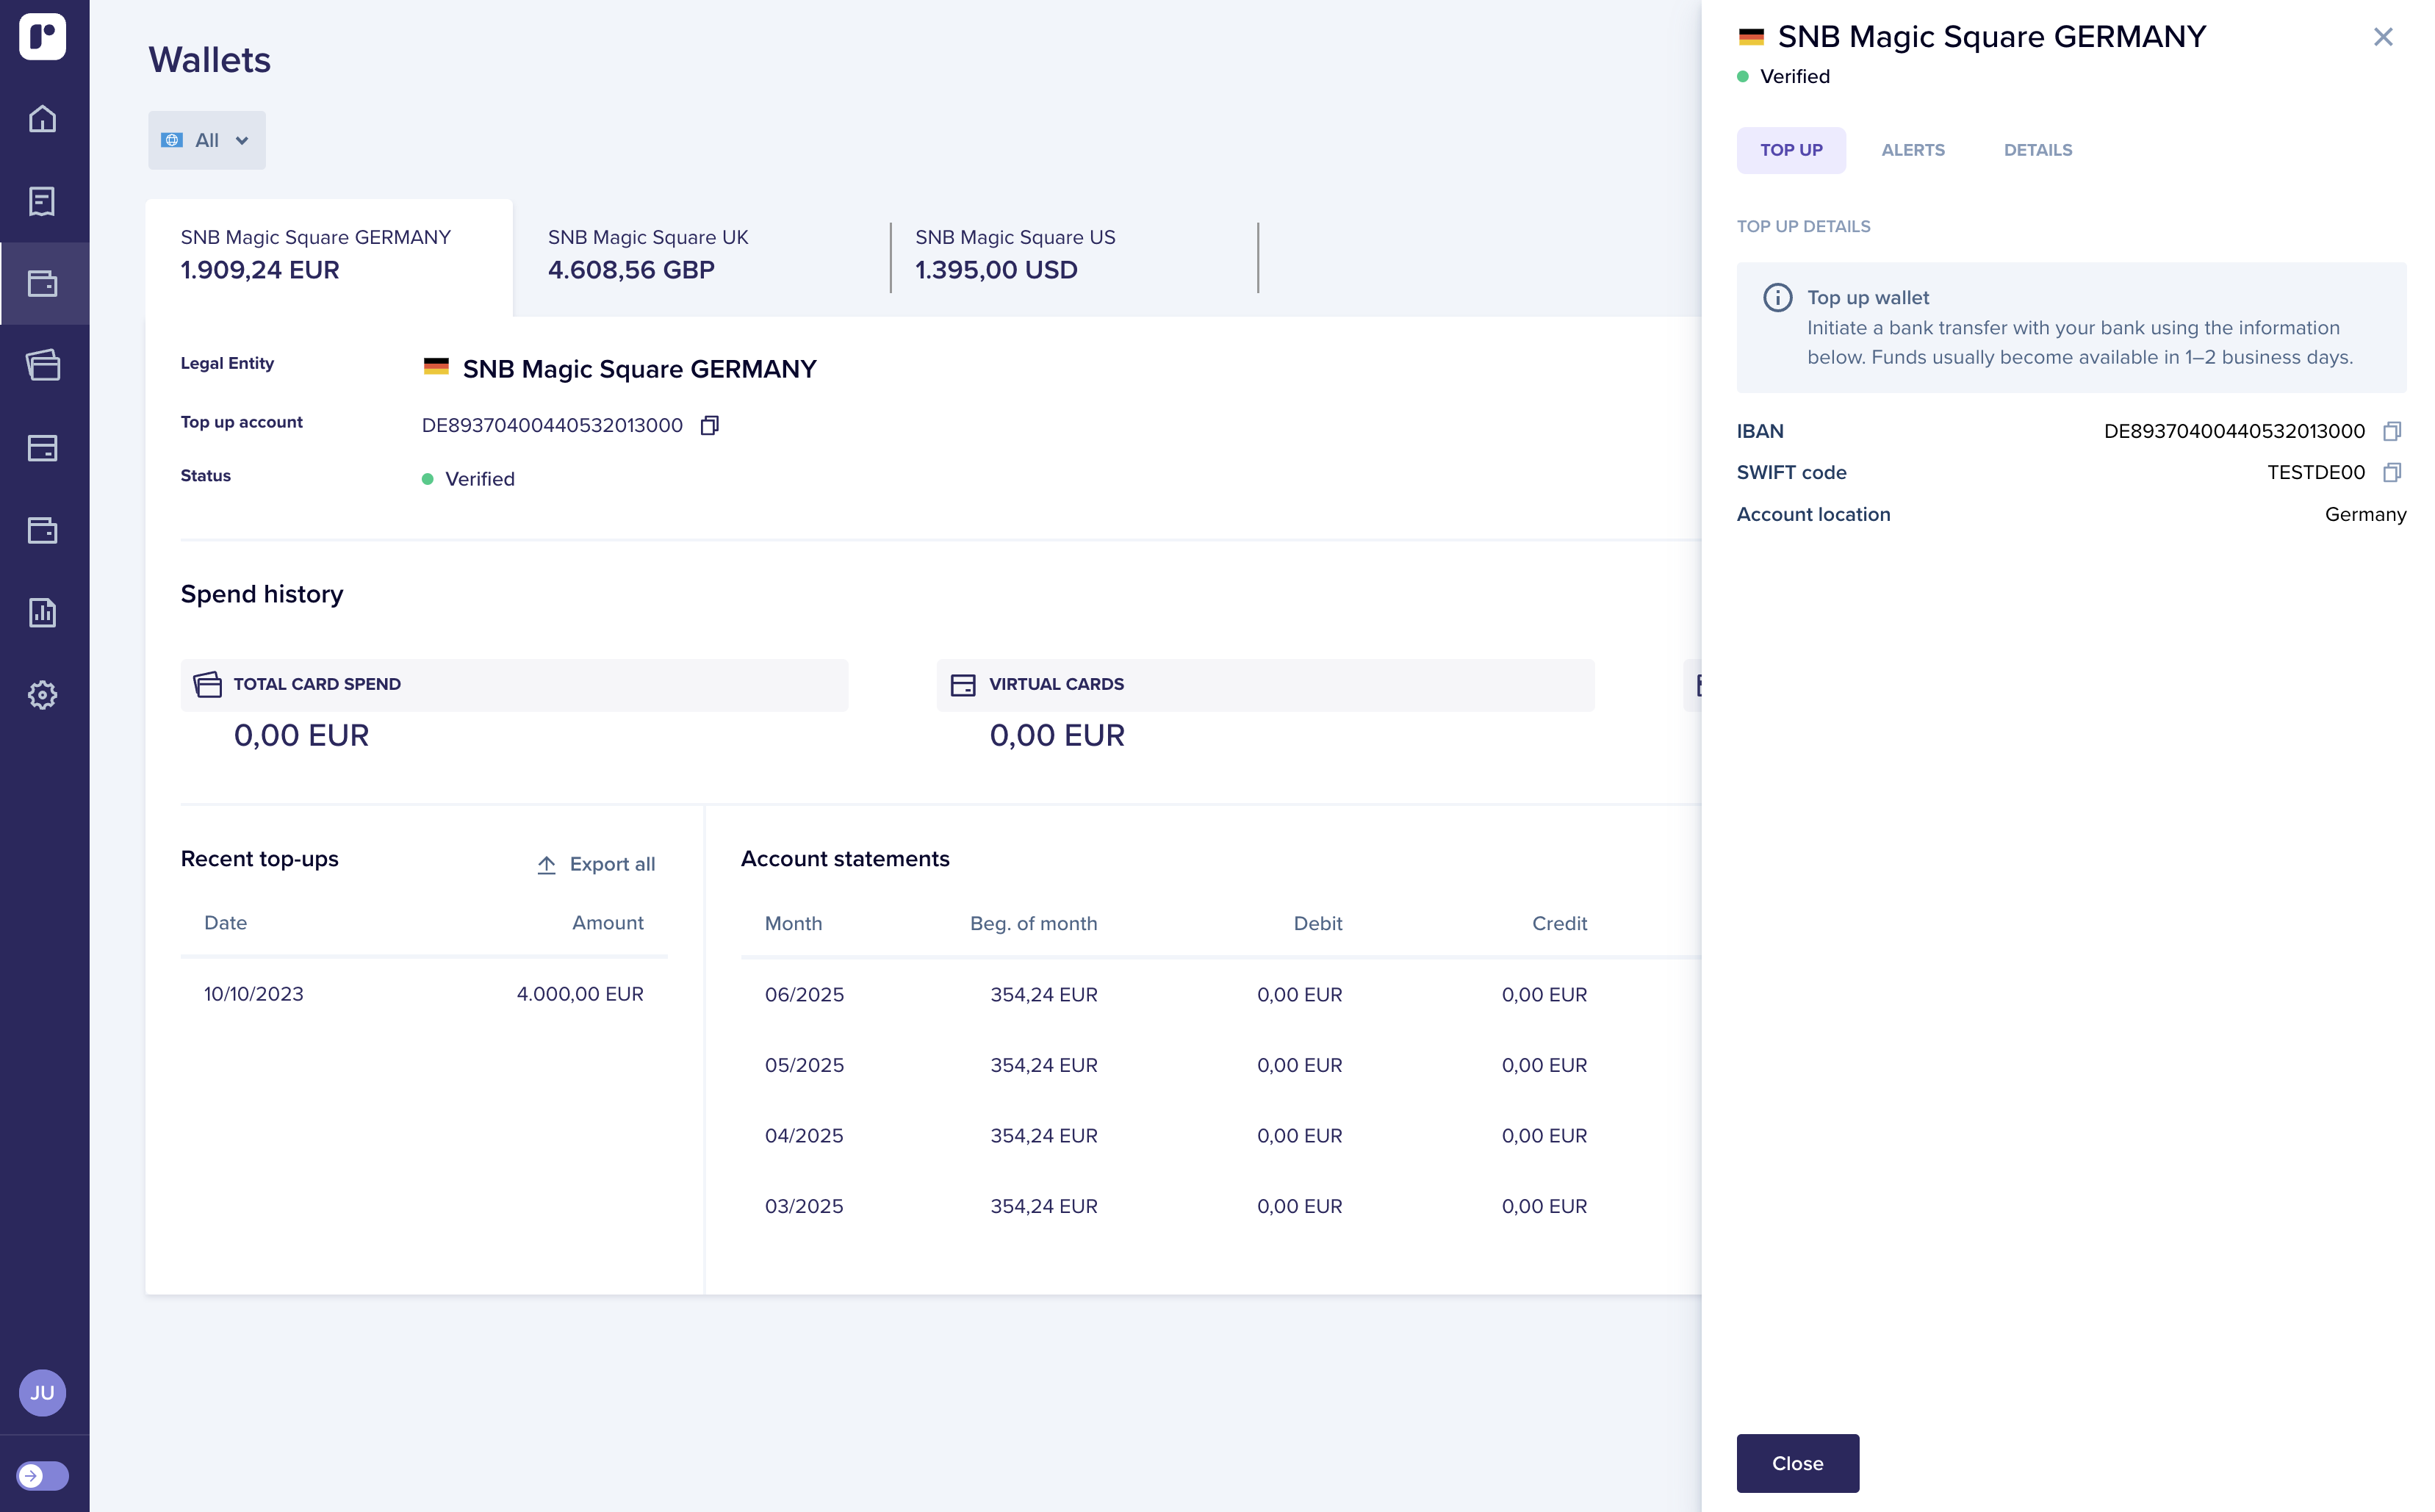Open the 06/2025 account statement row
This screenshot has width=2435, height=1512.
[1175, 995]
